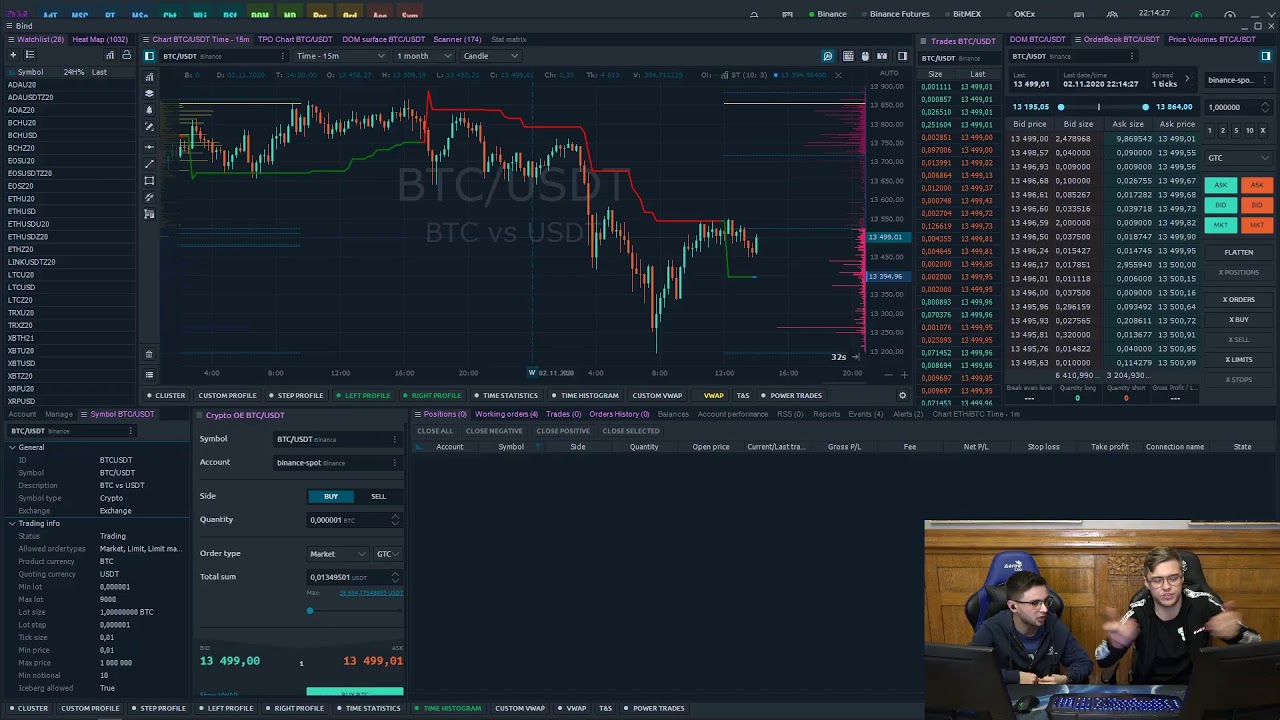Screen dimensions: 1280x720
Task: Open the alert bell tool in chart toolbar
Action: [x=149, y=110]
